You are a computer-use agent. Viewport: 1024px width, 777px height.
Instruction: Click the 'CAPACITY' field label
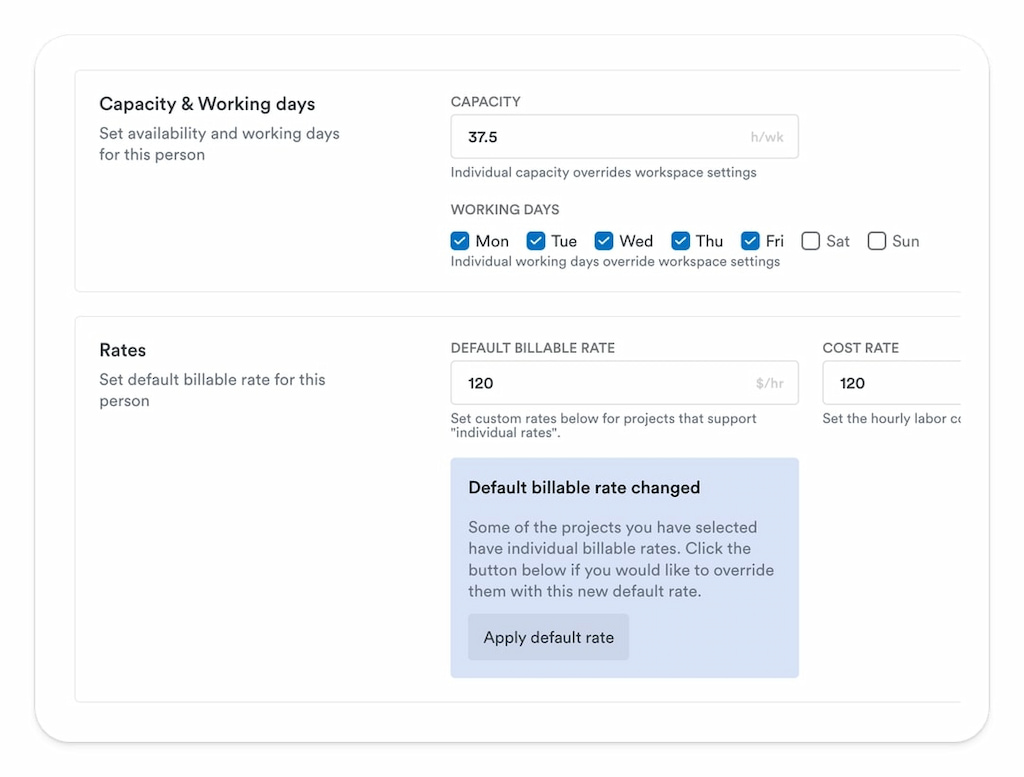486,102
